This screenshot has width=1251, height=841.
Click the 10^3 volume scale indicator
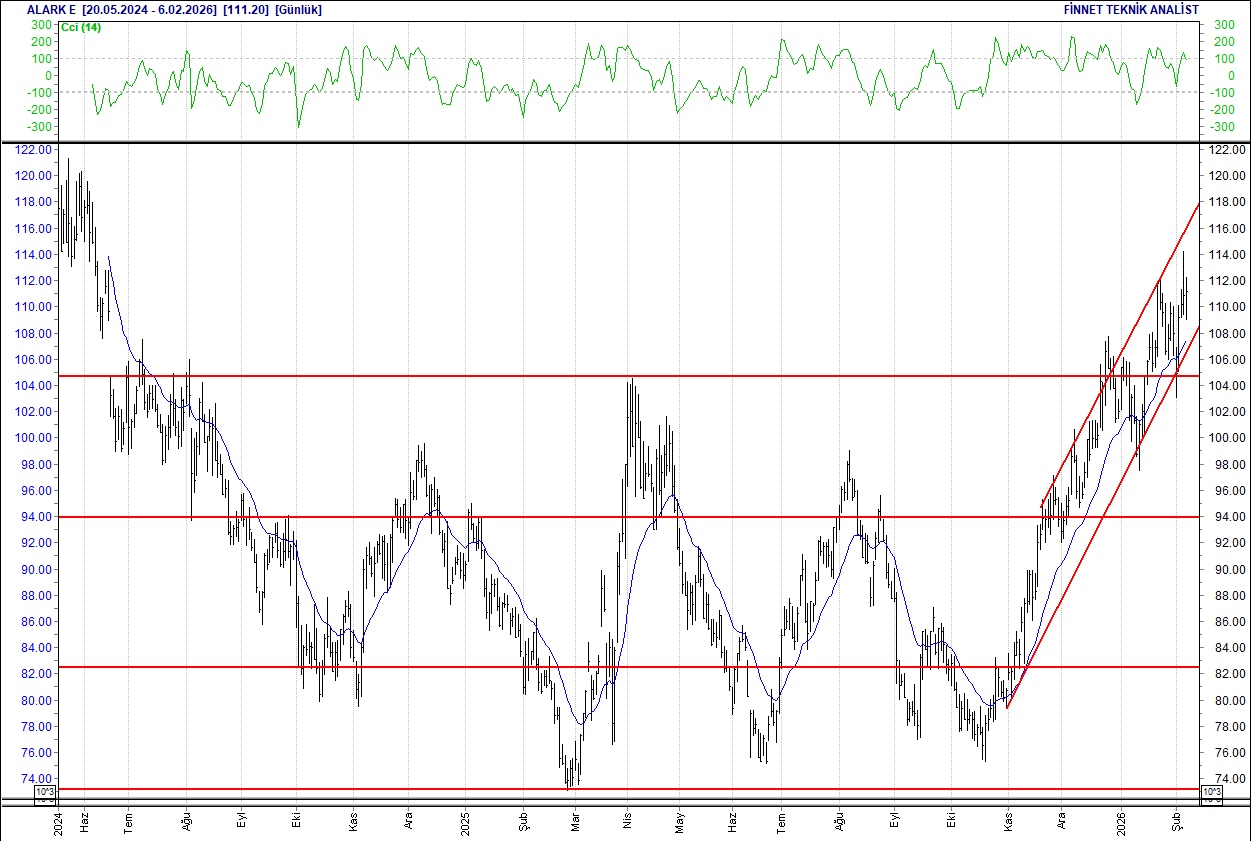44,792
